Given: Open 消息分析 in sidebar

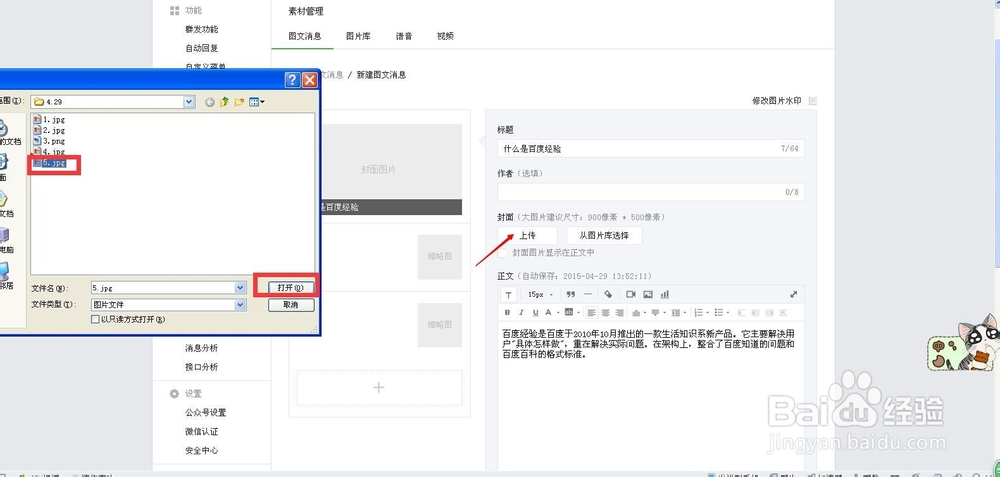Looking at the screenshot, I should [x=202, y=348].
